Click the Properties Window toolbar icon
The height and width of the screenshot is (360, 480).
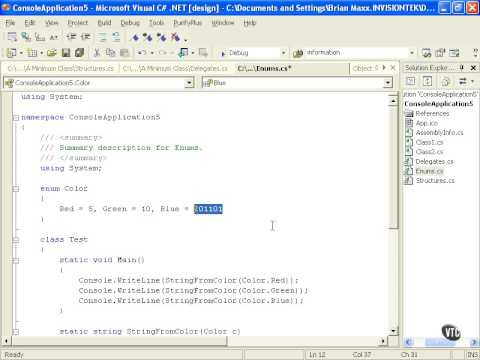(440, 53)
